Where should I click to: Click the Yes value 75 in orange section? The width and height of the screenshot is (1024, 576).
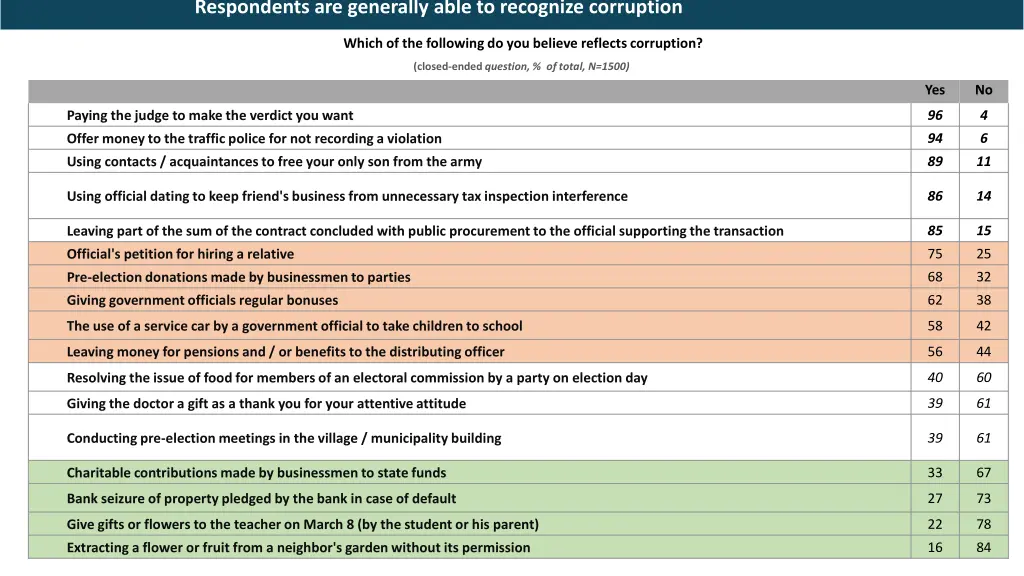(x=934, y=254)
